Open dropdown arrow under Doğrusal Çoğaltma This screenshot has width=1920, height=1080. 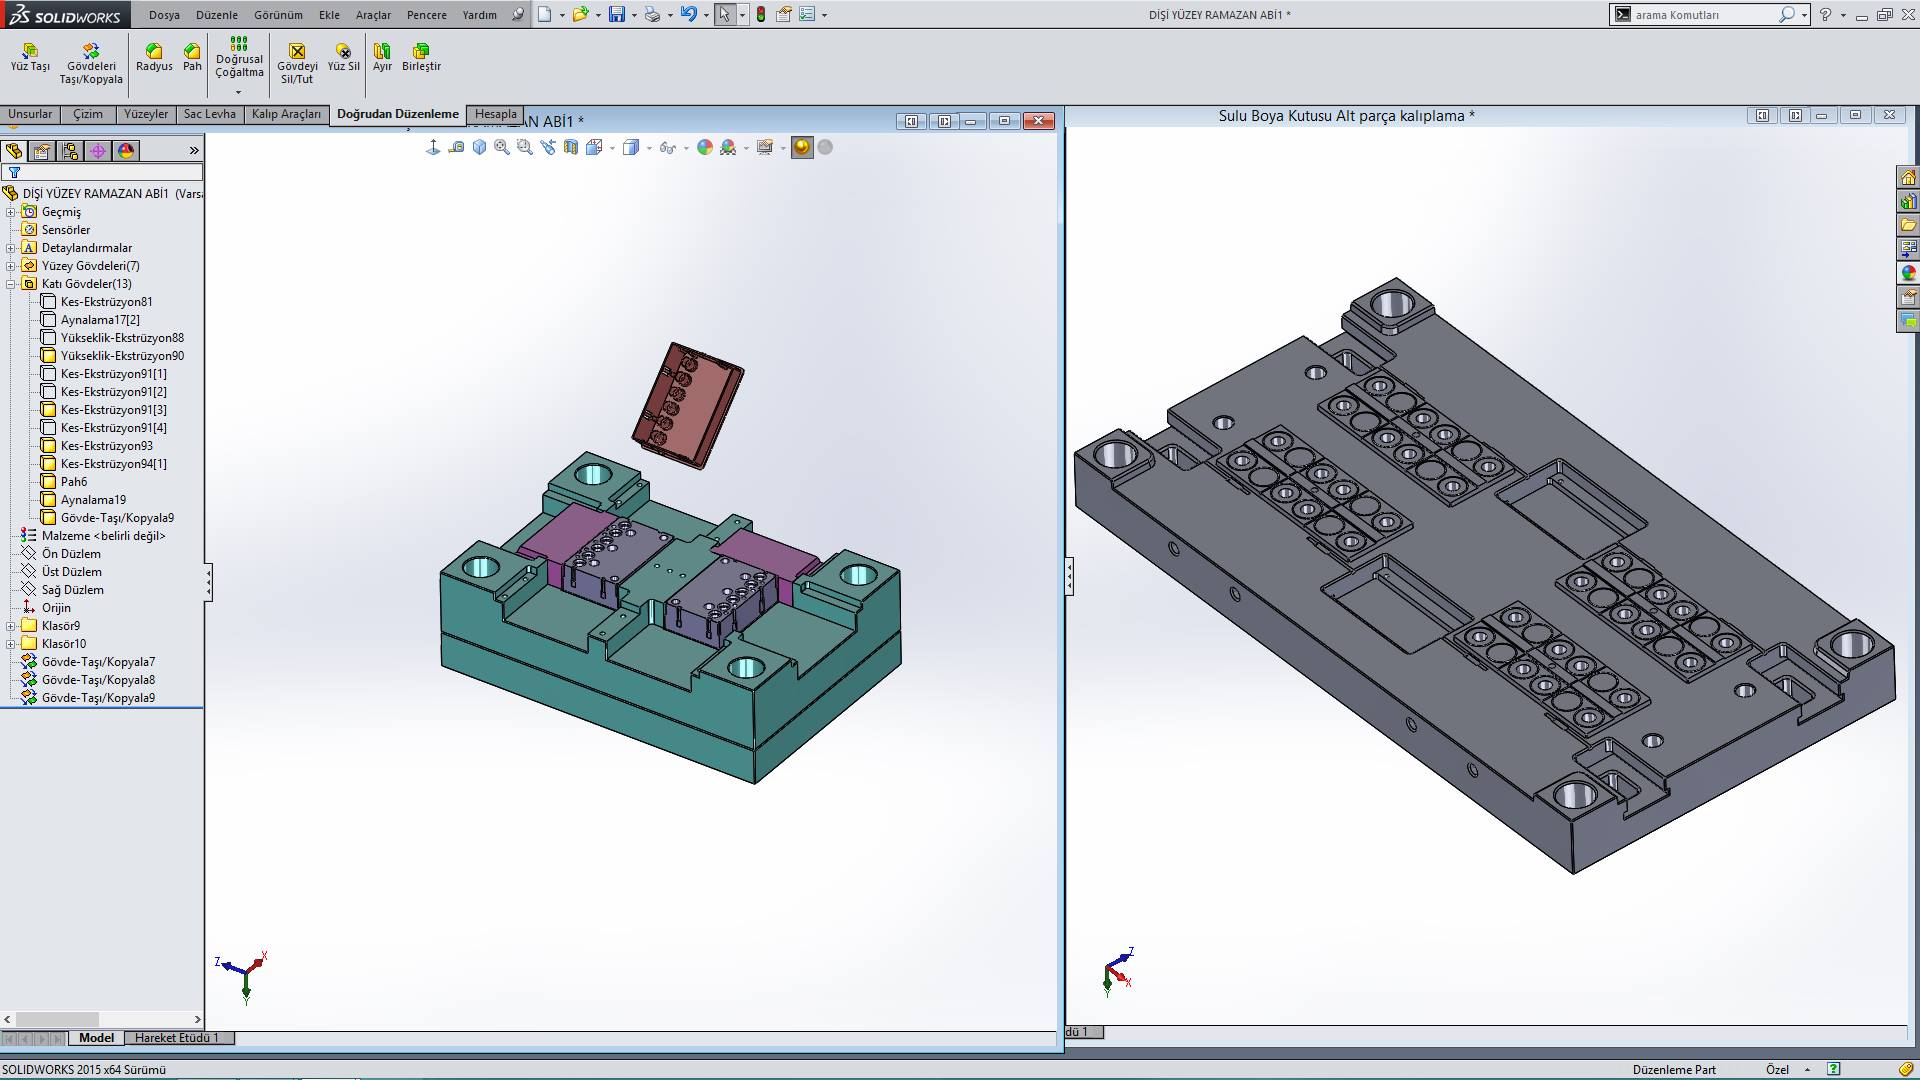[x=239, y=92]
